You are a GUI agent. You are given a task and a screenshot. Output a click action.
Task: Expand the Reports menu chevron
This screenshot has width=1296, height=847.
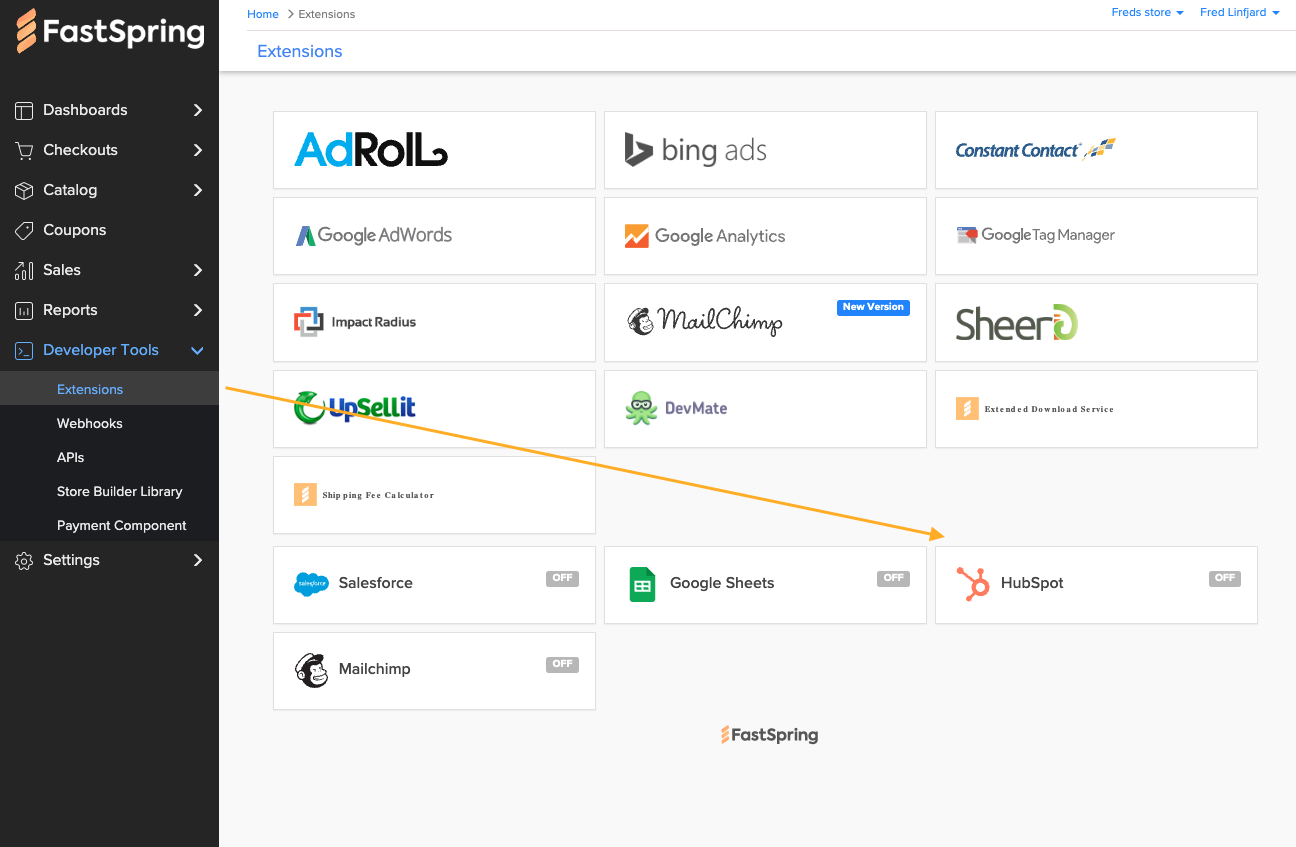[197, 310]
